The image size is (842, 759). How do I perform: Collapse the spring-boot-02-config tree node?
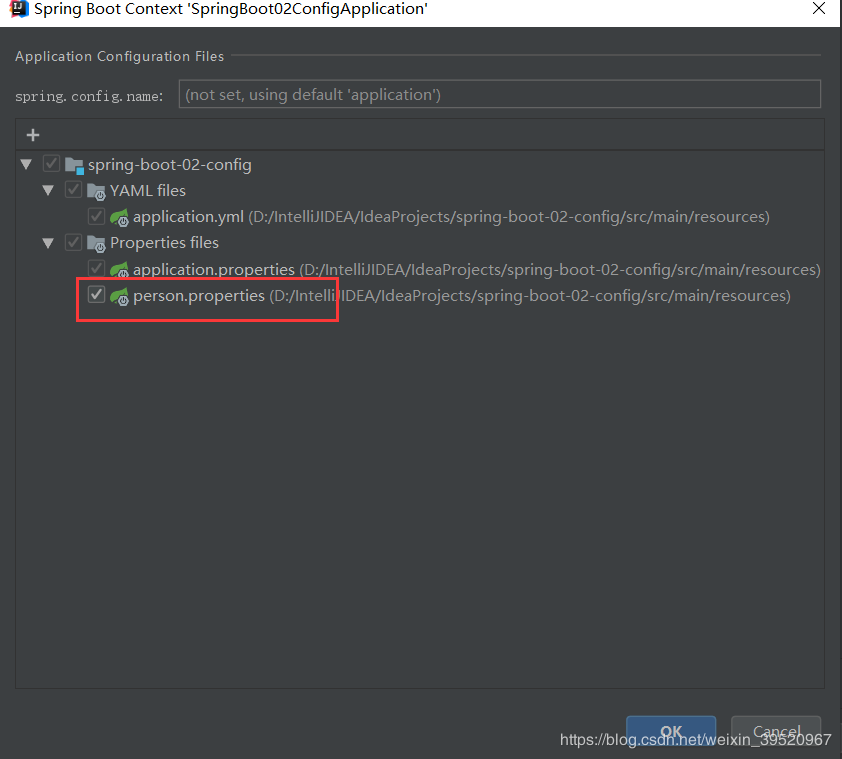(26, 164)
